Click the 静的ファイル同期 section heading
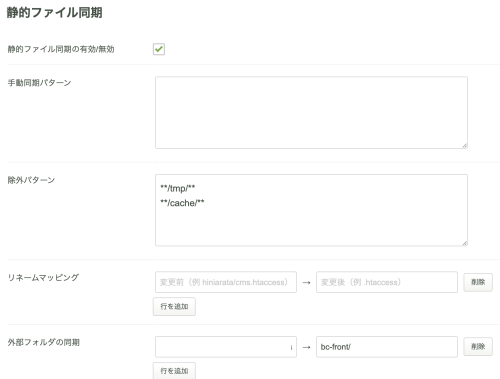500x379 pixels. (54, 12)
